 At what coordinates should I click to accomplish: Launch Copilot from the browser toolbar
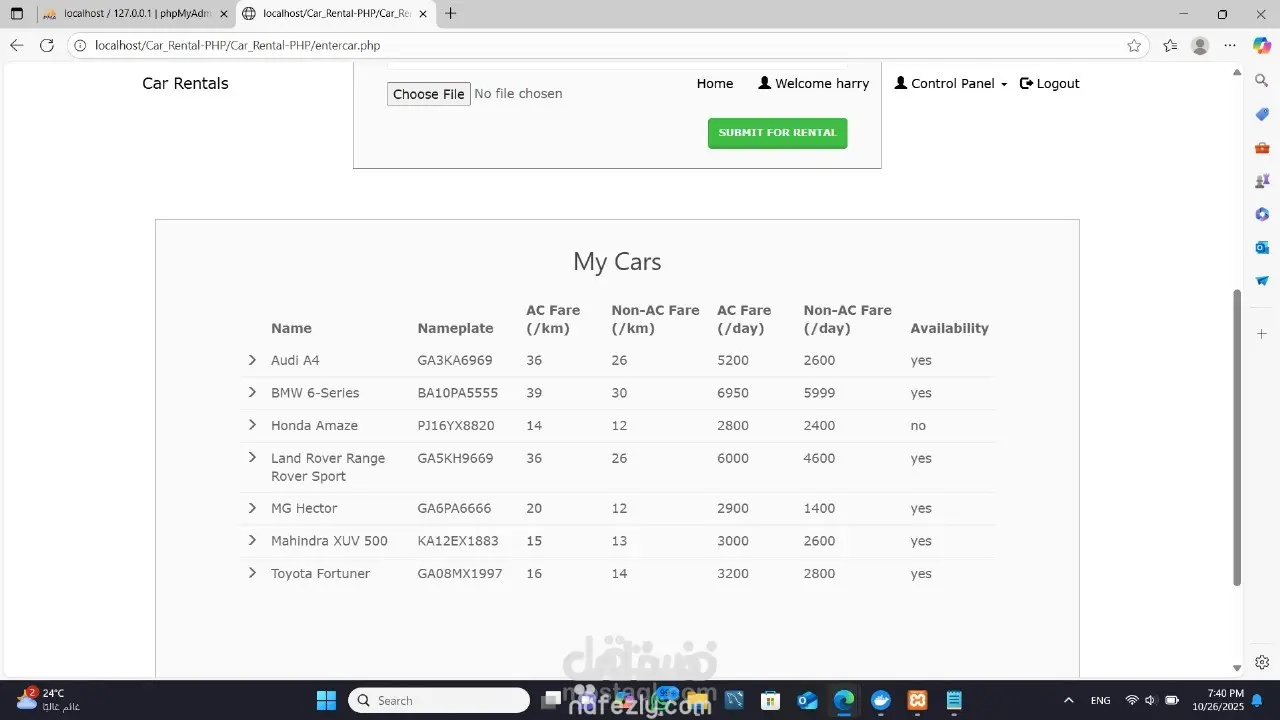pyautogui.click(x=1262, y=45)
